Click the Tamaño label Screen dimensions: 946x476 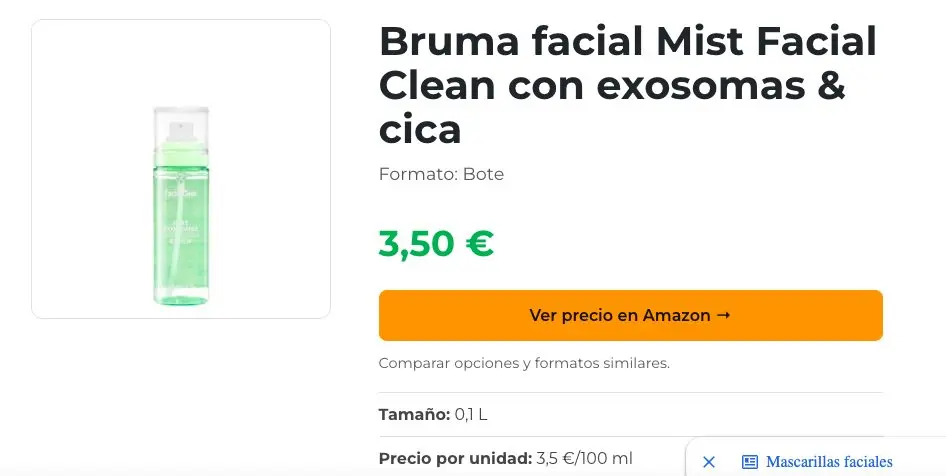[414, 414]
